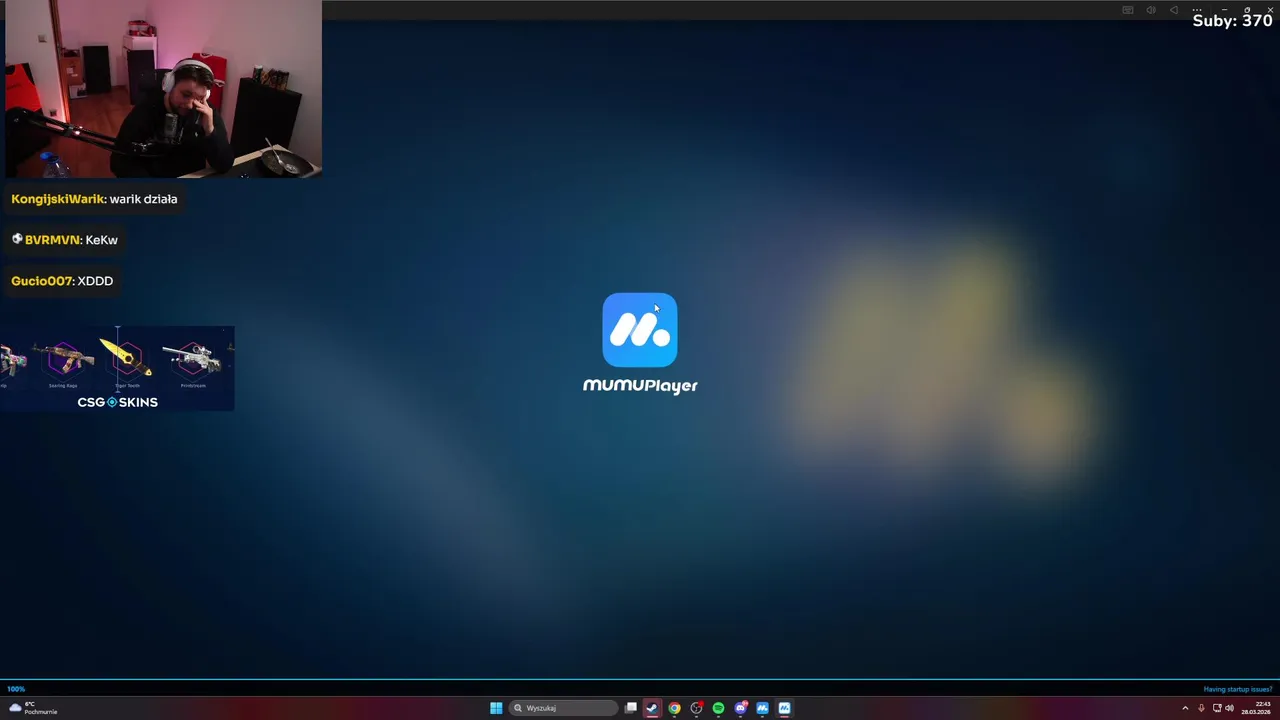Open the 'Having startup issues?' link
The image size is (1280, 720).
click(1238, 689)
